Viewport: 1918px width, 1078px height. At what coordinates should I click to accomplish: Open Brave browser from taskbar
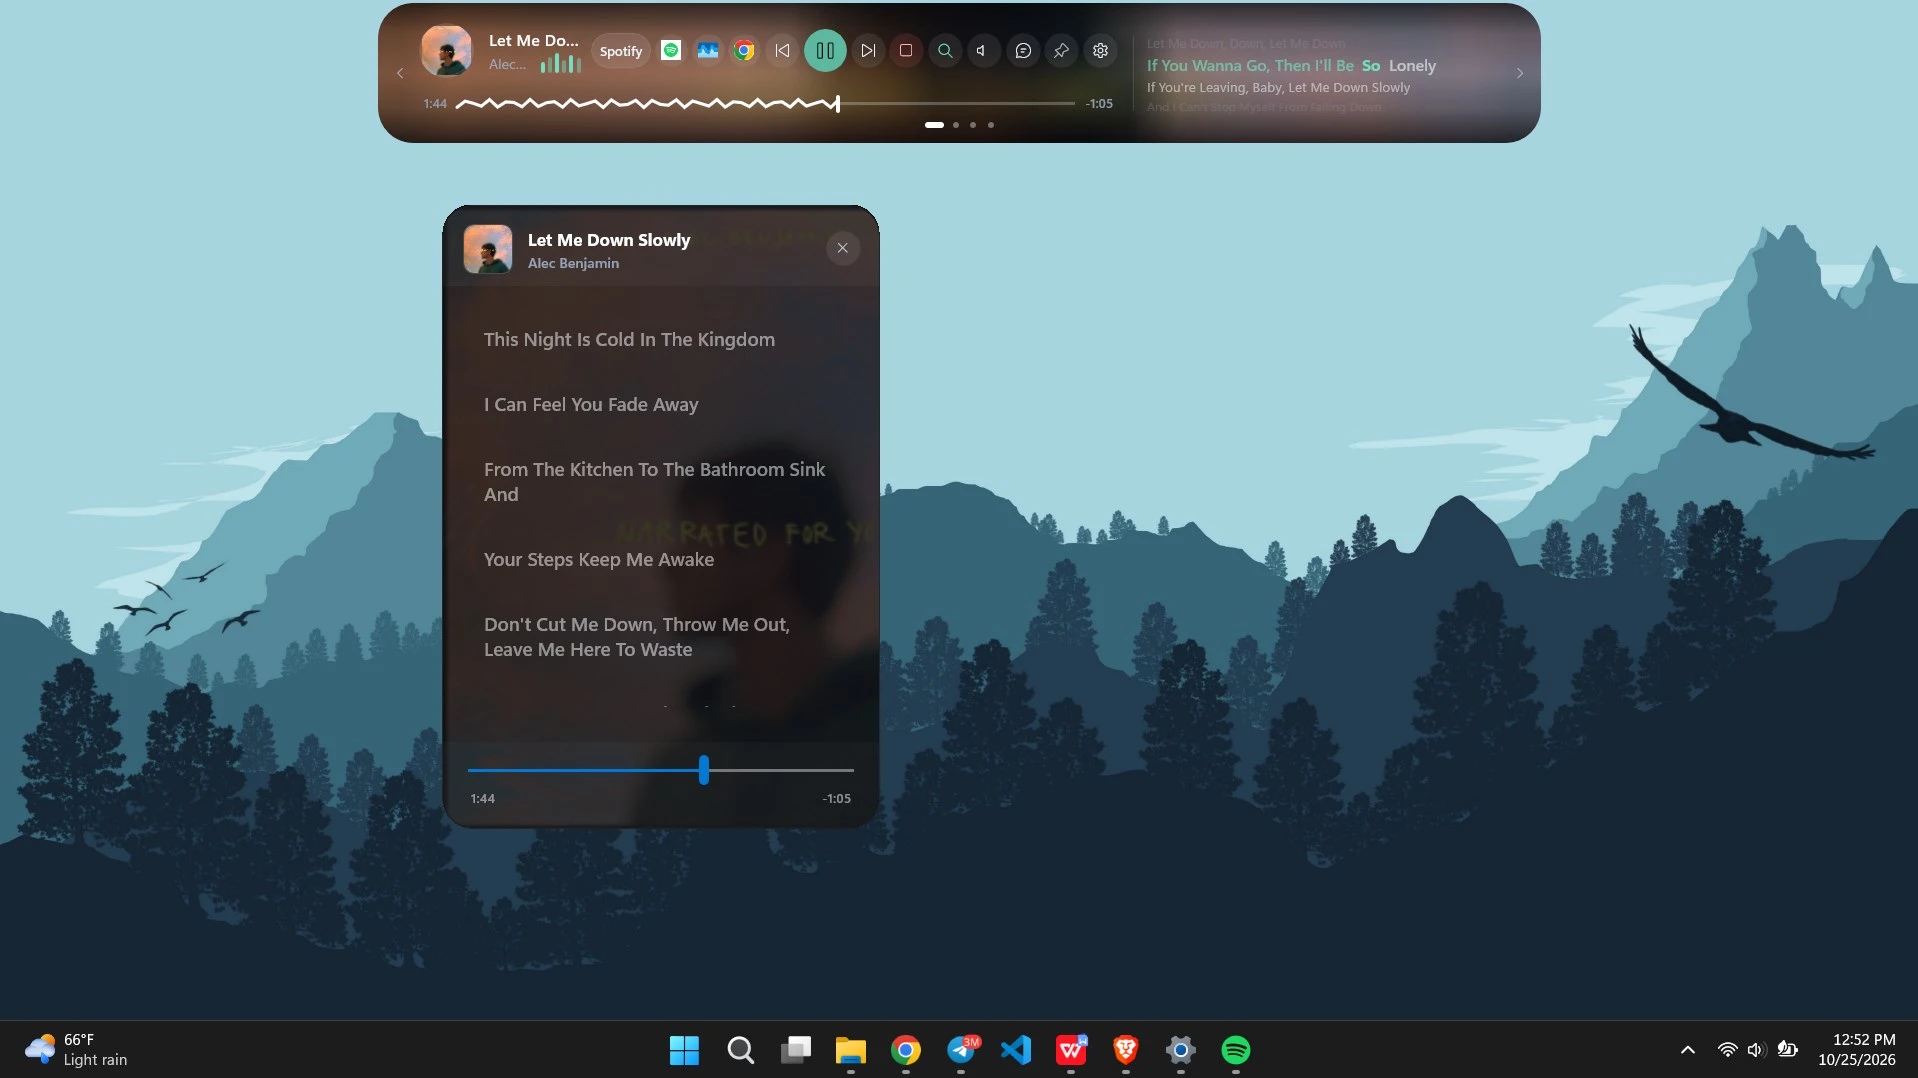1126,1050
